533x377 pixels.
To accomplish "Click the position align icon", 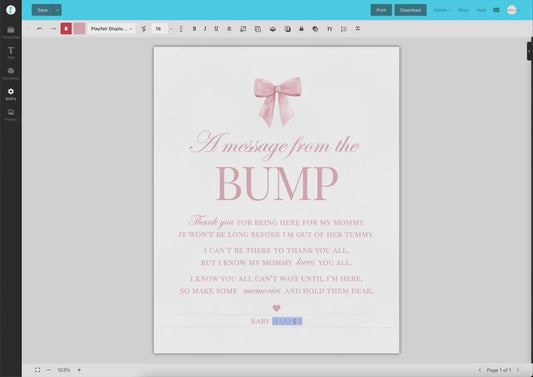I will pos(288,29).
